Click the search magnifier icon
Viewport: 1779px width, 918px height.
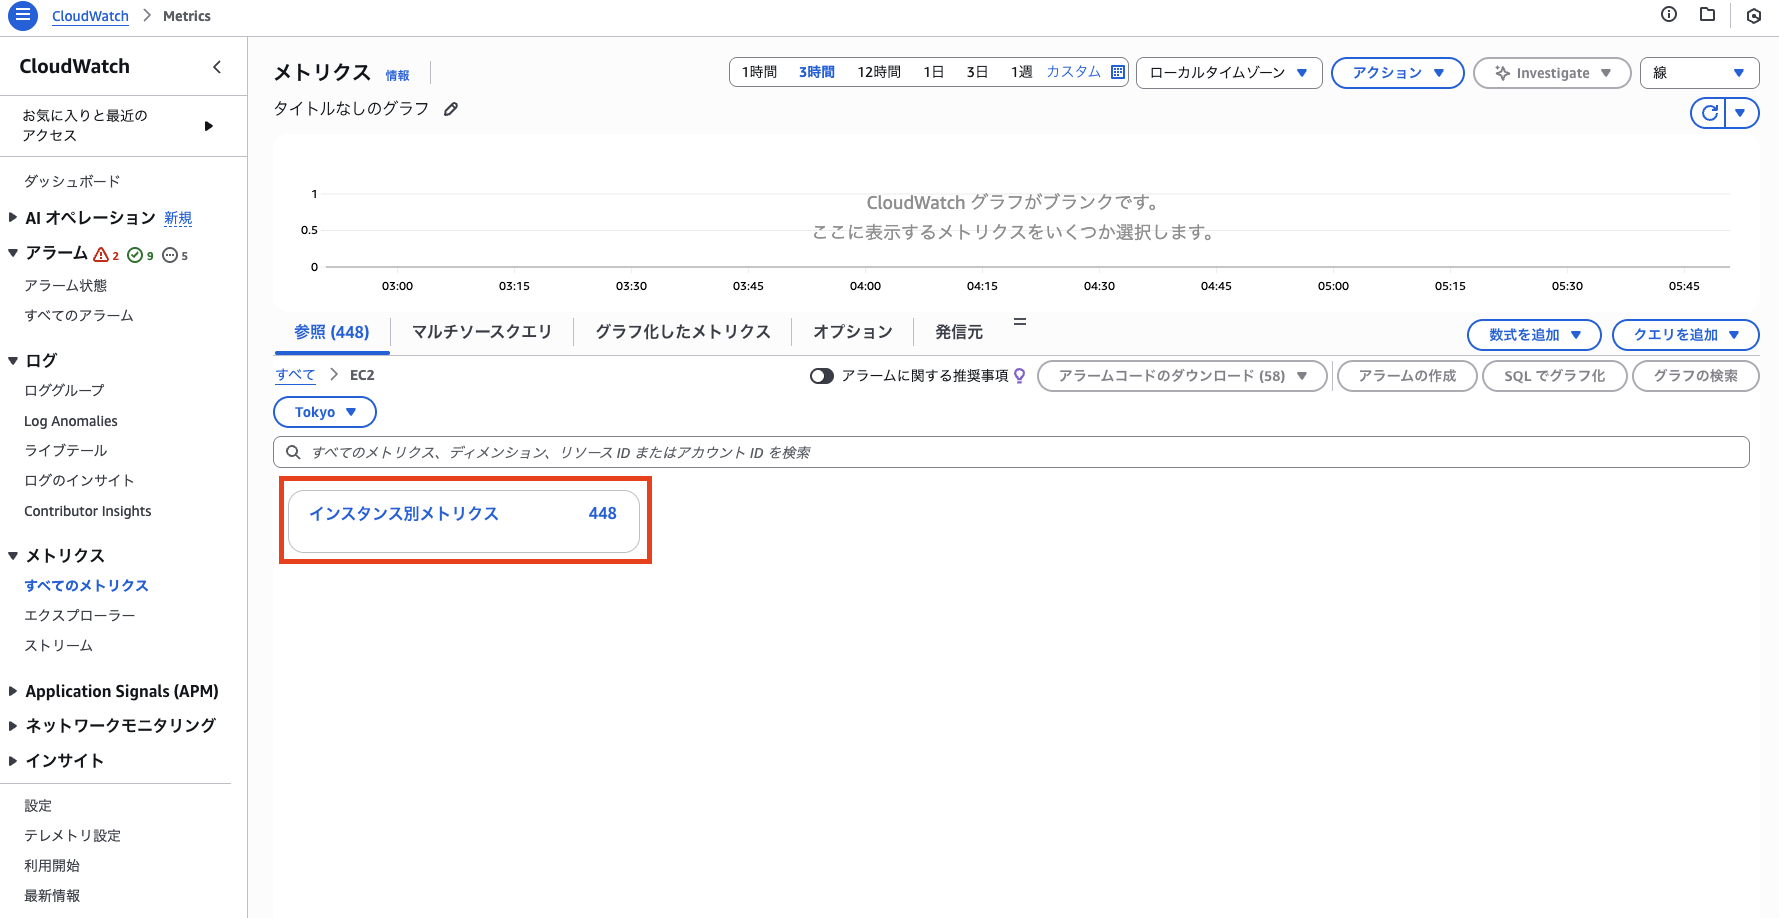[x=293, y=452]
